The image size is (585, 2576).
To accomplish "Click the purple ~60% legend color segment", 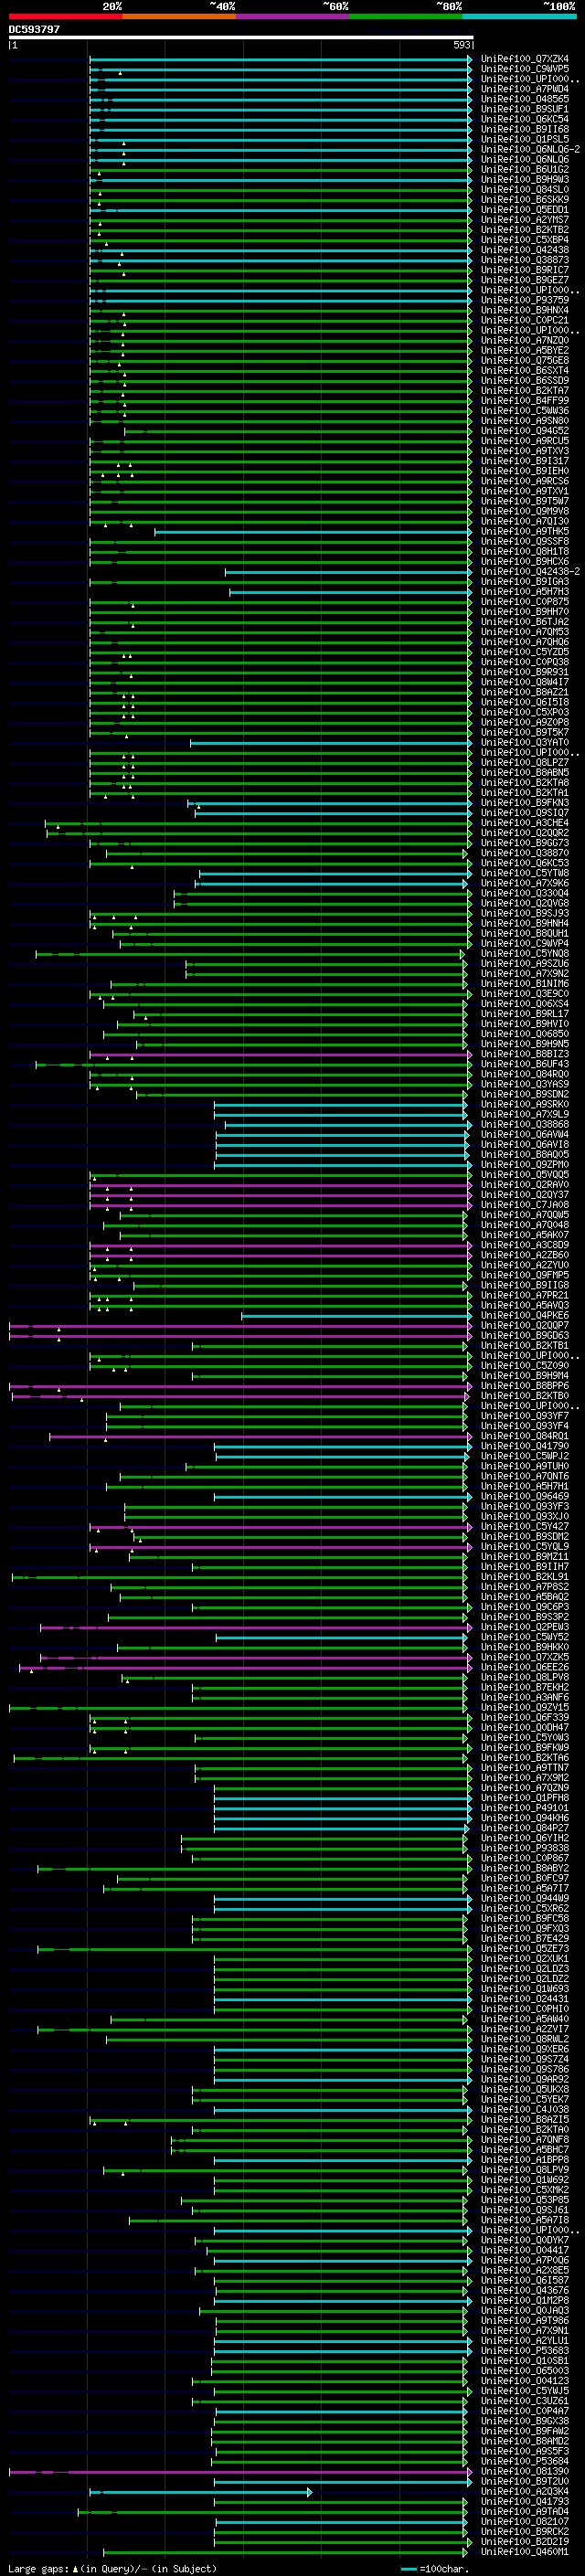I will tap(292, 16).
